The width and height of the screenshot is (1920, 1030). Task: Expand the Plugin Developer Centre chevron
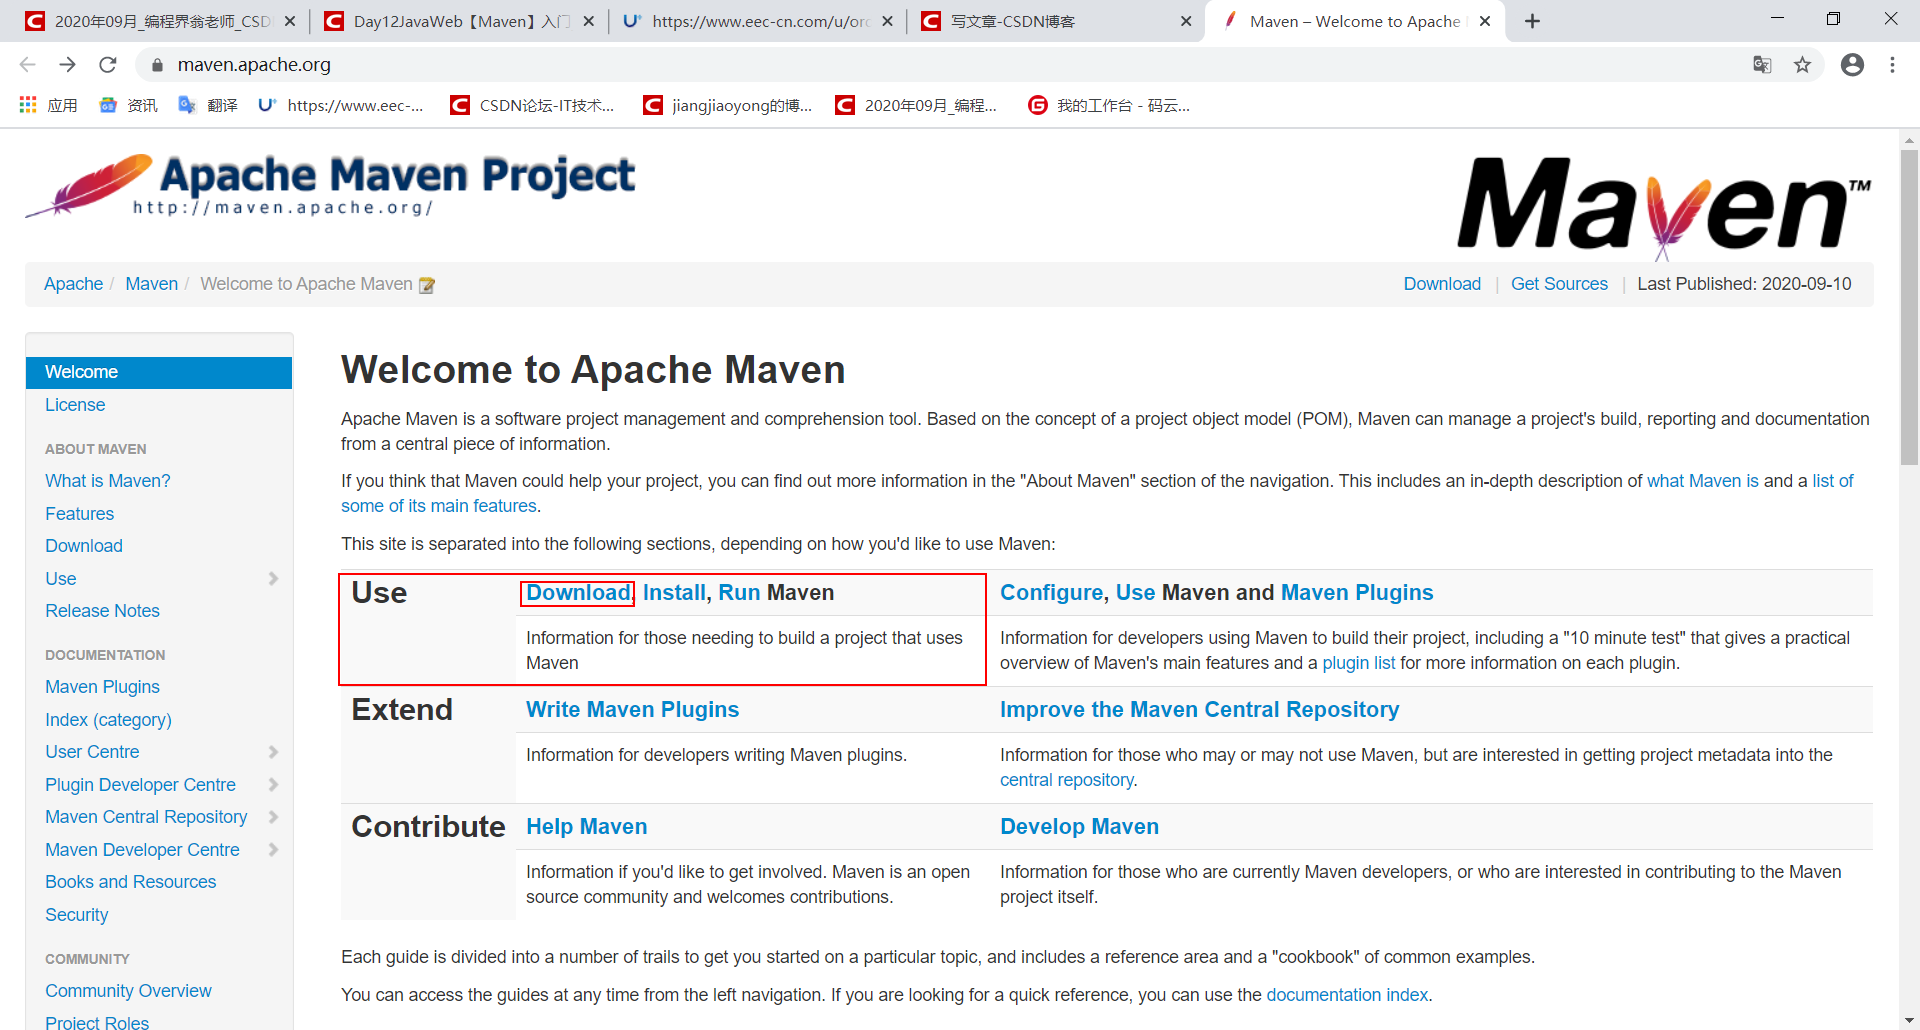(273, 785)
